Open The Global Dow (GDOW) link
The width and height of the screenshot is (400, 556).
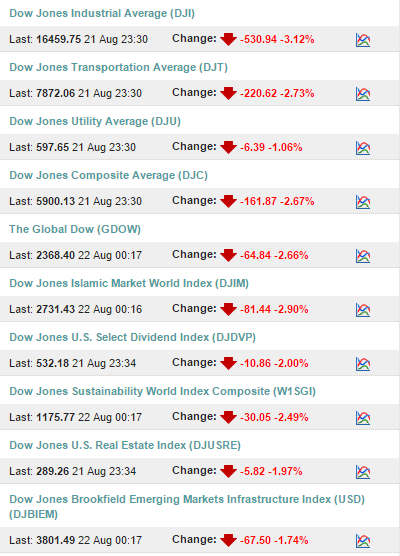coord(75,229)
